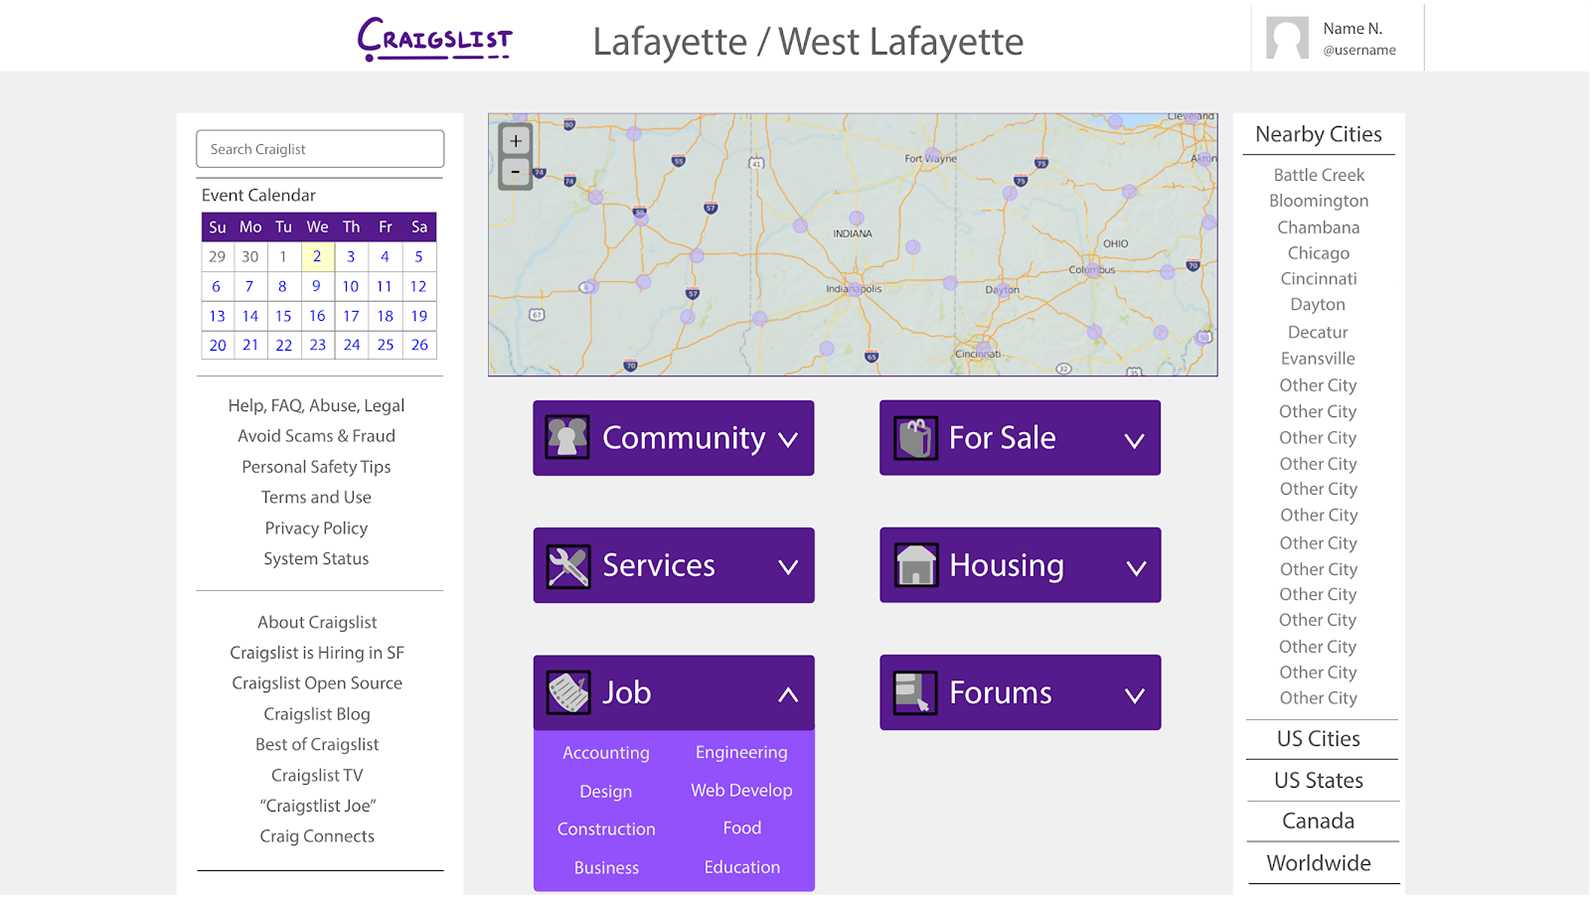Zoom out on the map
This screenshot has height=900, width=1590.
[515, 172]
